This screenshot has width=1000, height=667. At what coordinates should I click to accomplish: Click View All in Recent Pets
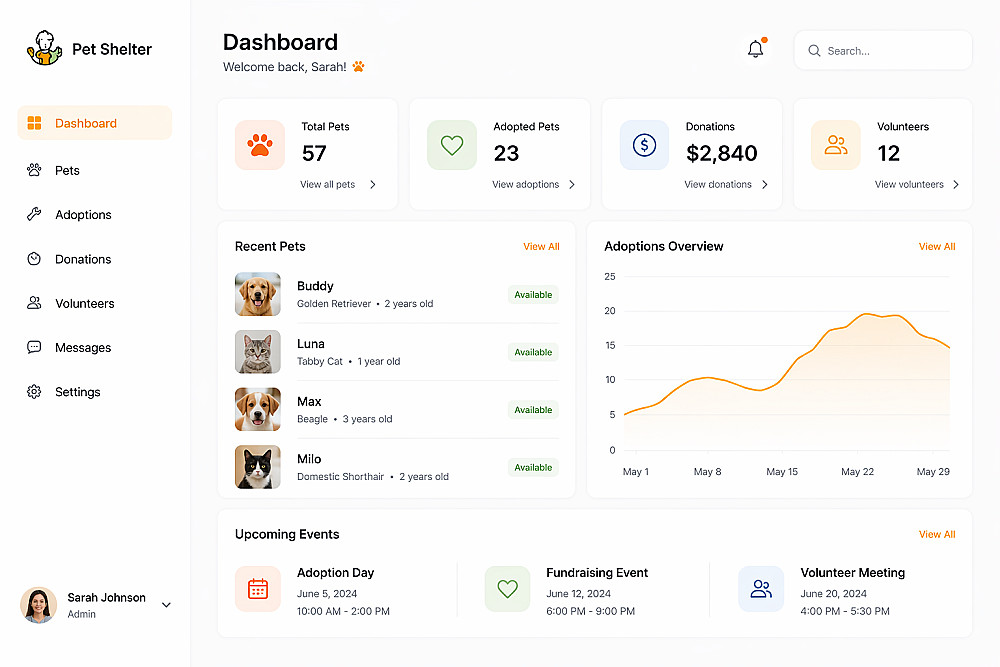541,247
